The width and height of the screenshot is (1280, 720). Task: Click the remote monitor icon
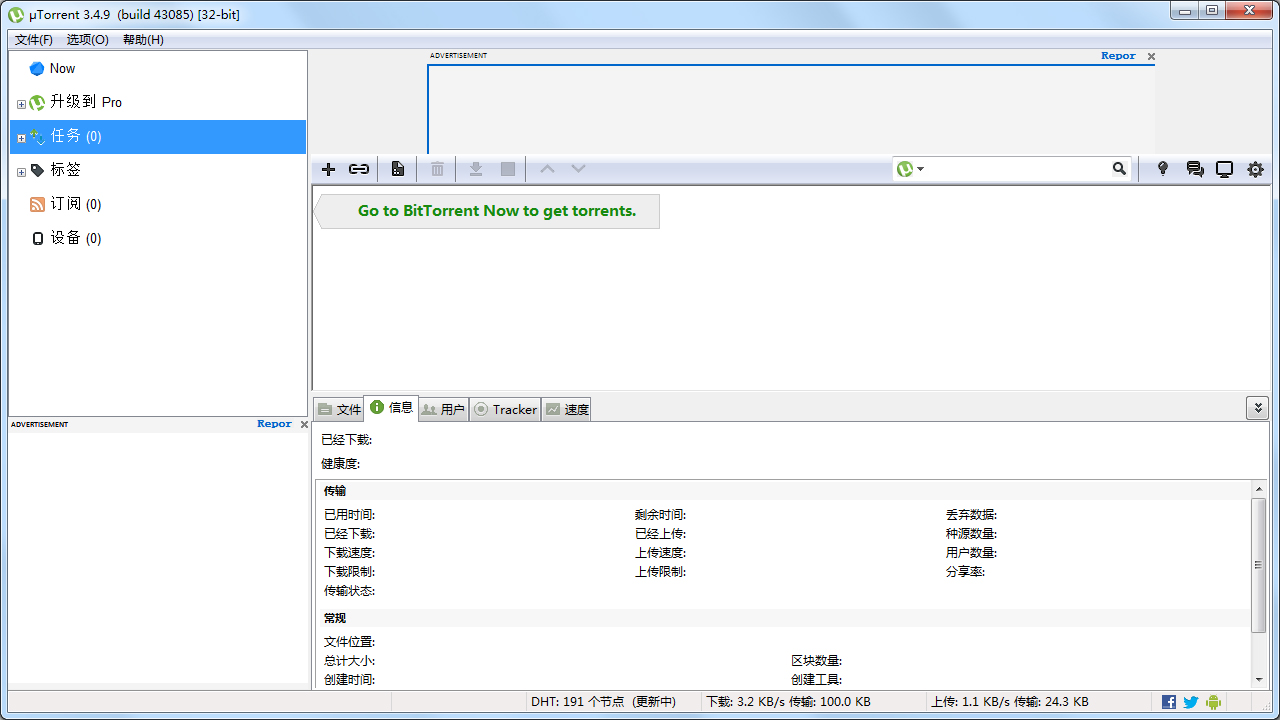(x=1224, y=169)
